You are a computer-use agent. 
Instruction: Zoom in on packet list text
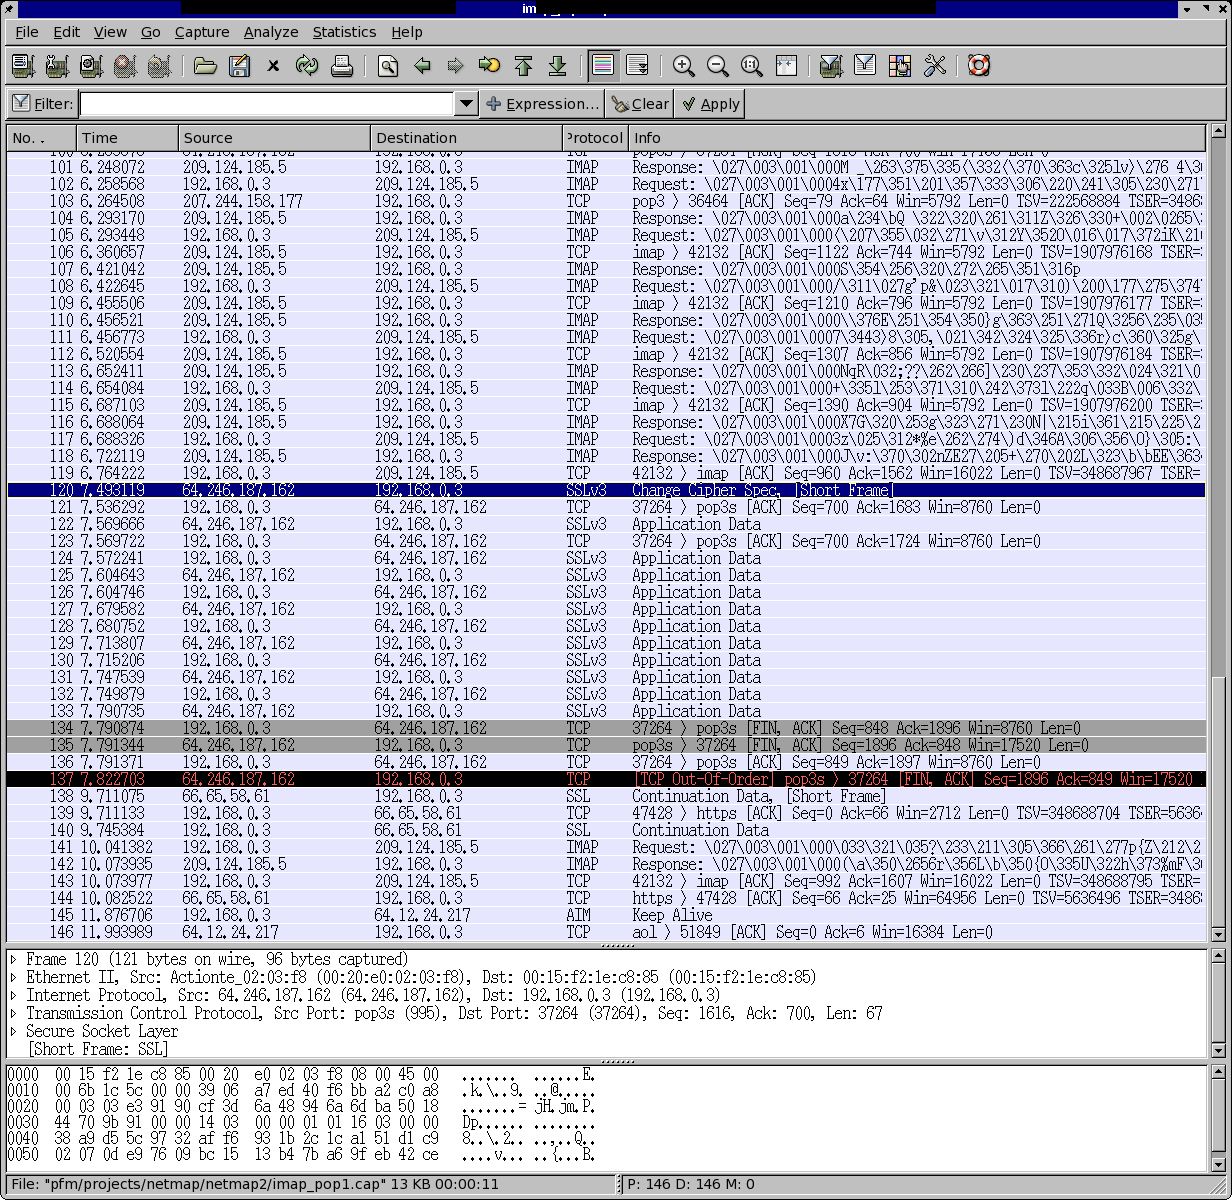click(x=684, y=67)
